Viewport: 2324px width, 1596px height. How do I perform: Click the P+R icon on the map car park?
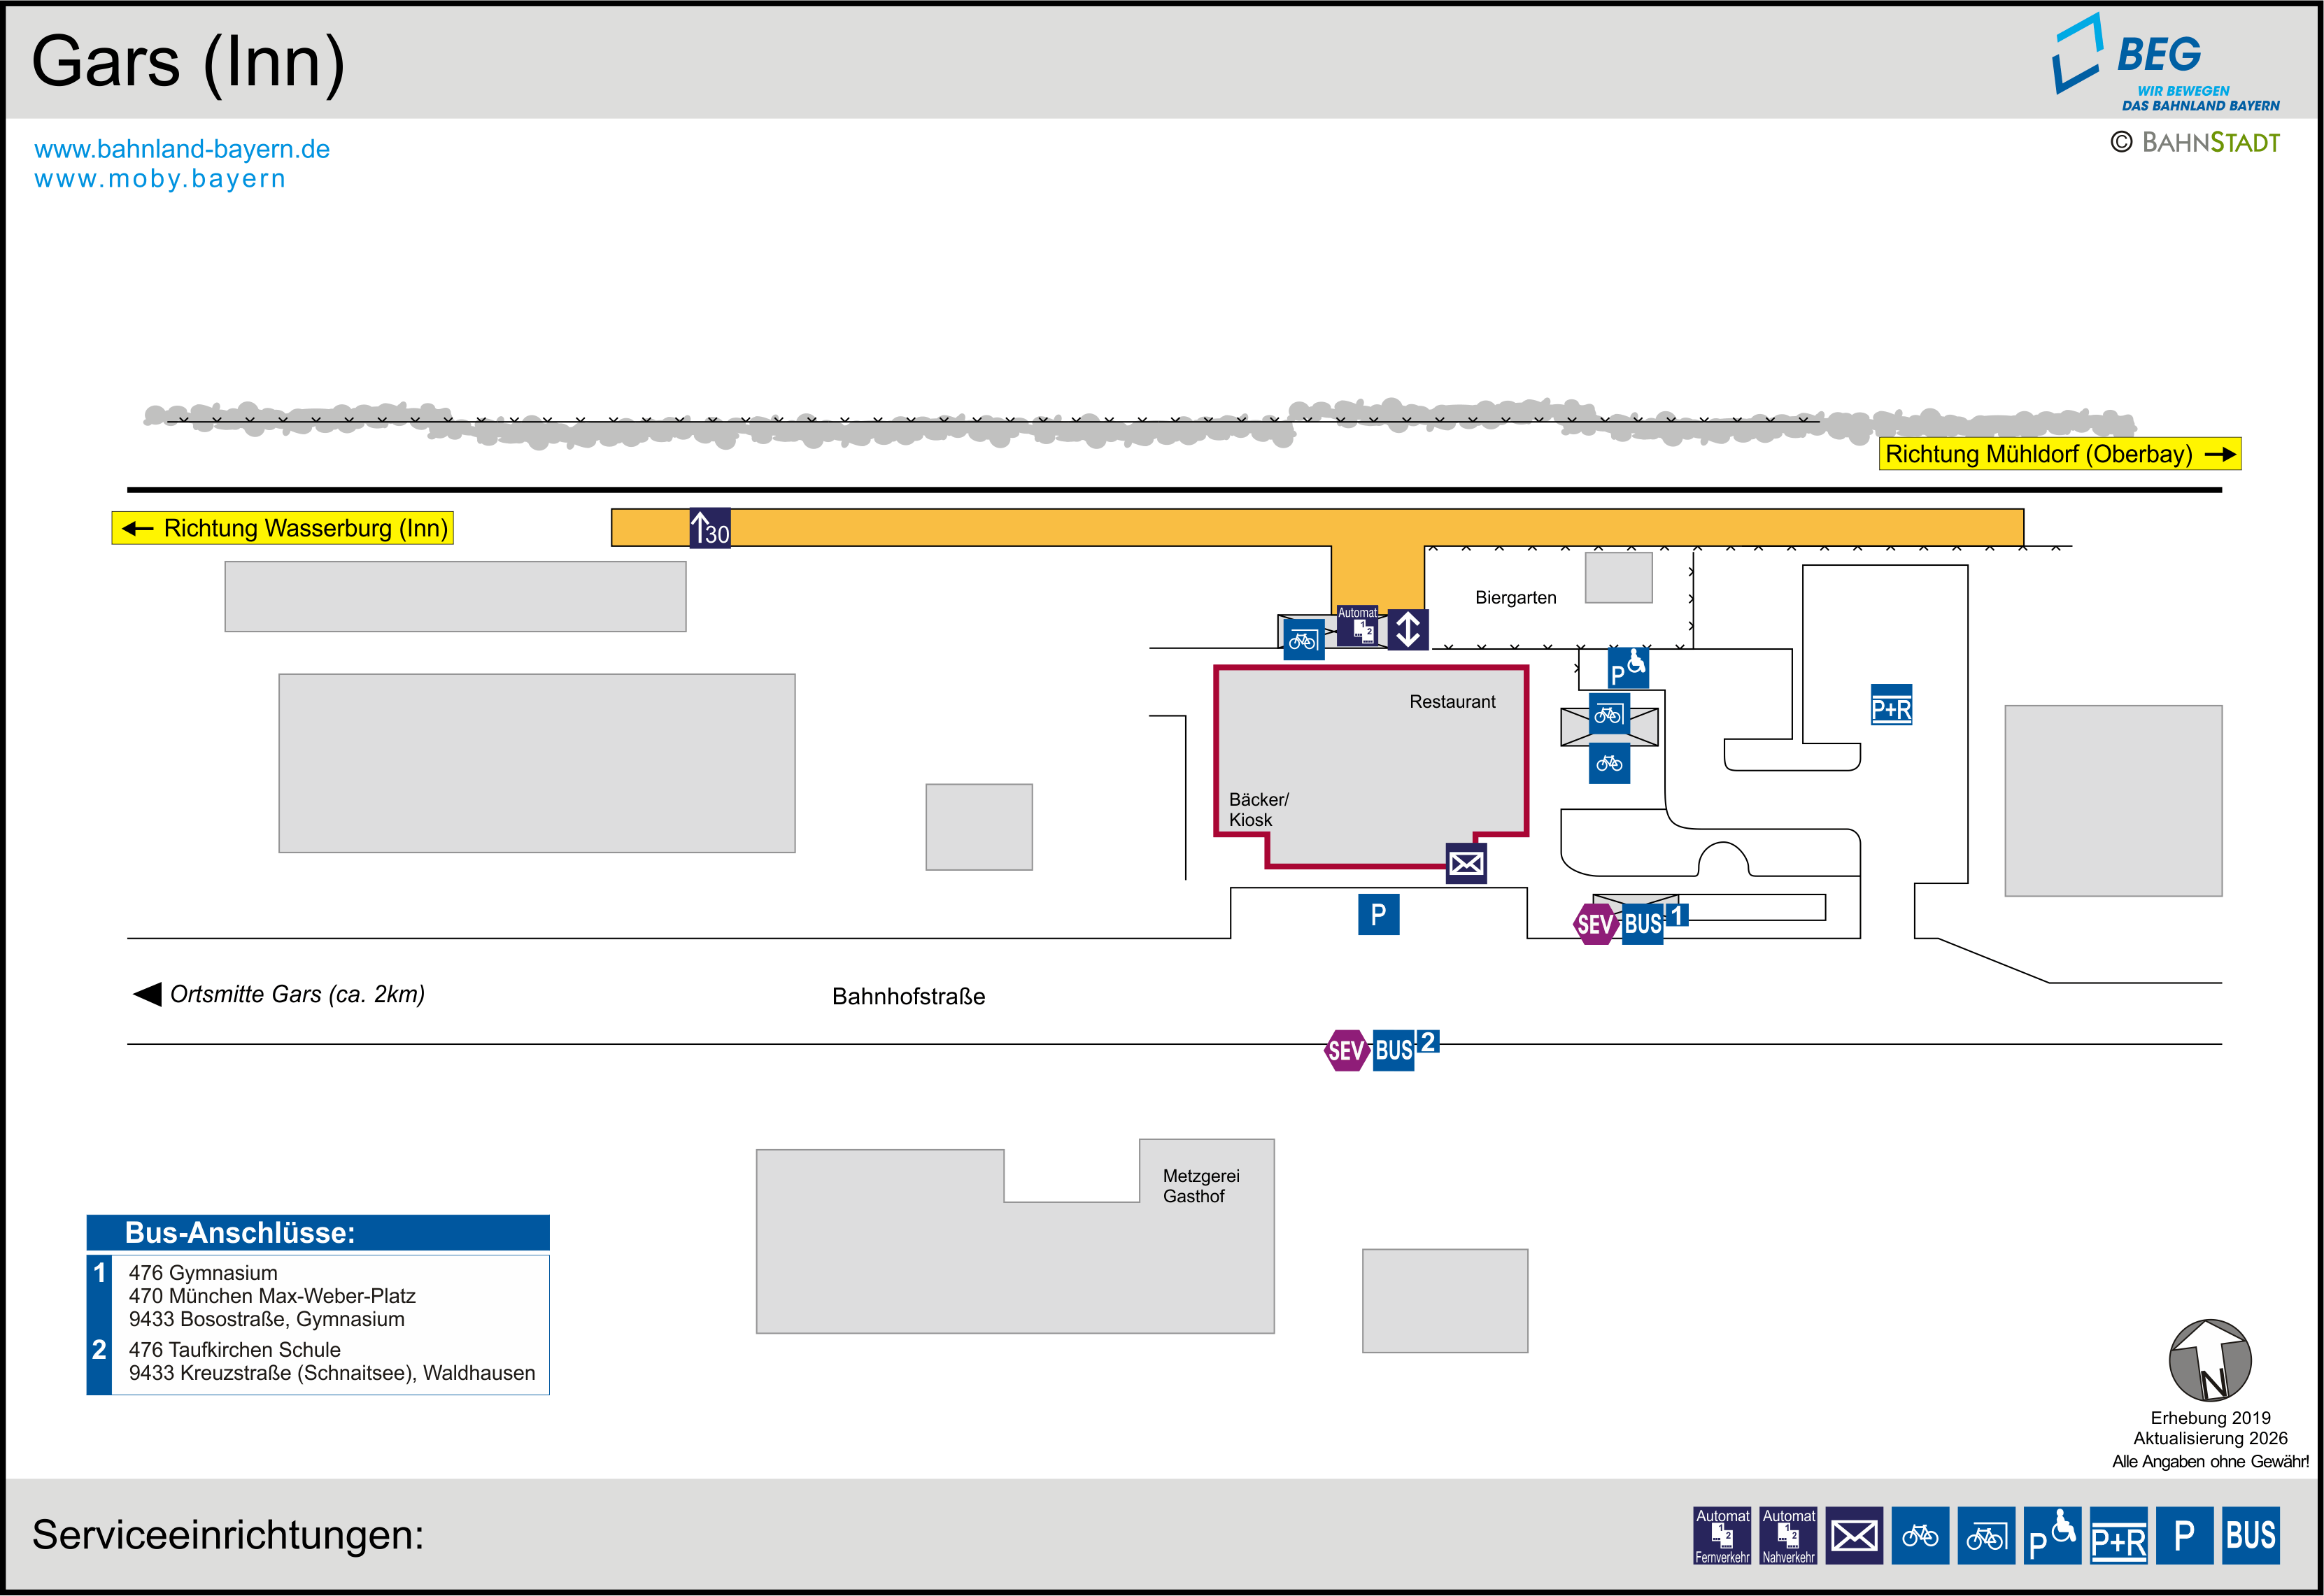(1891, 705)
